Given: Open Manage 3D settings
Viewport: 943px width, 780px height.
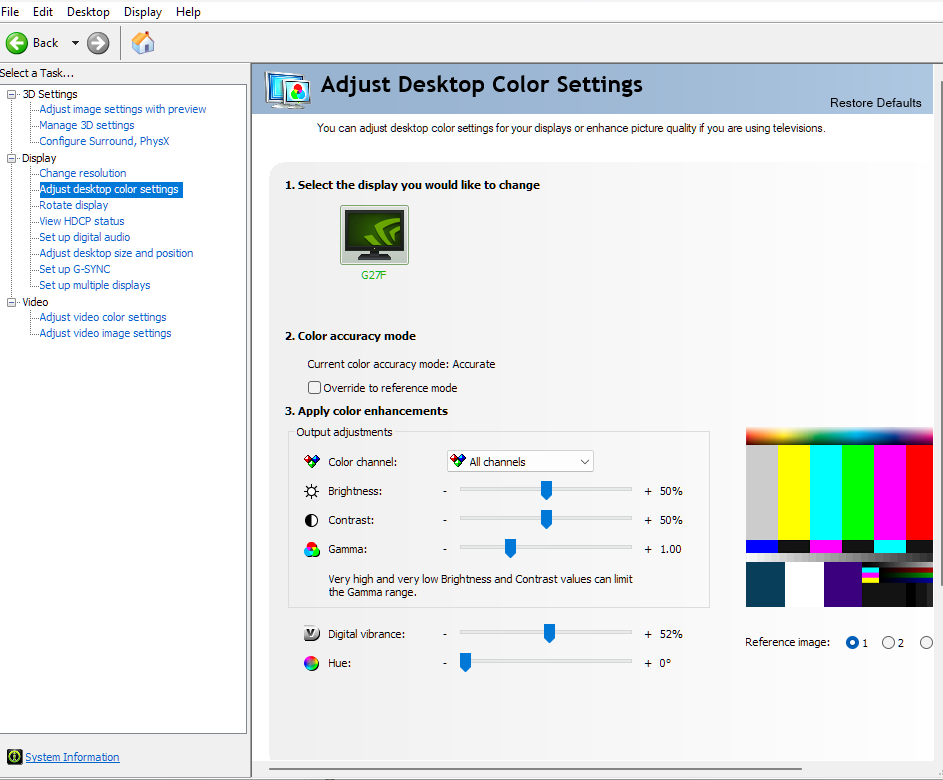Looking at the screenshot, I should point(87,125).
